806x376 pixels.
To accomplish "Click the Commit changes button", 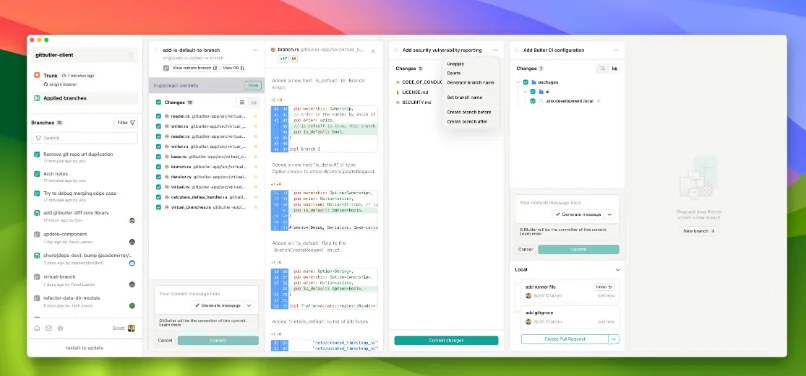I will click(446, 341).
